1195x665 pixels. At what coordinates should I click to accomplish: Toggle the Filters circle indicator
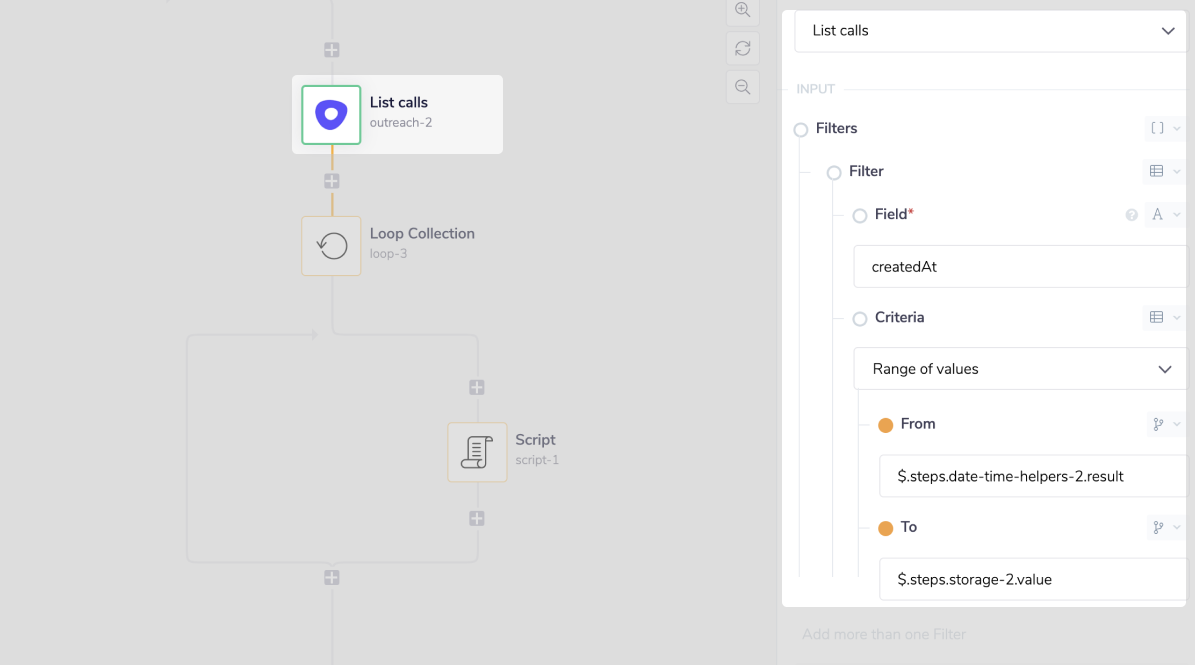(x=801, y=130)
